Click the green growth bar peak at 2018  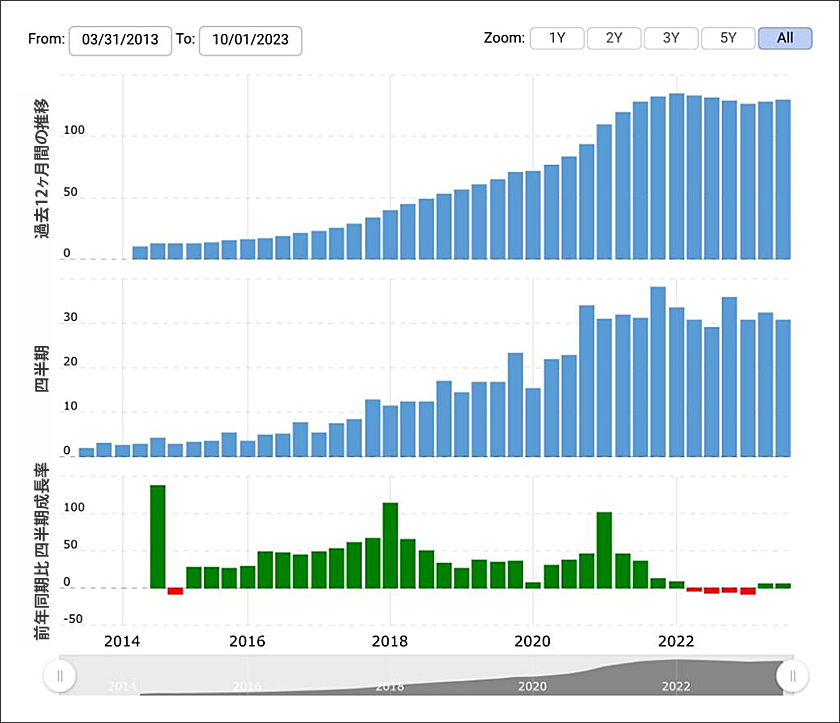coord(390,545)
